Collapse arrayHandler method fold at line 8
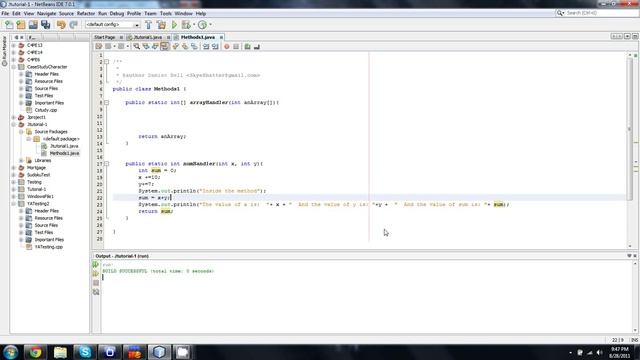640x360 pixels. click(x=107, y=102)
